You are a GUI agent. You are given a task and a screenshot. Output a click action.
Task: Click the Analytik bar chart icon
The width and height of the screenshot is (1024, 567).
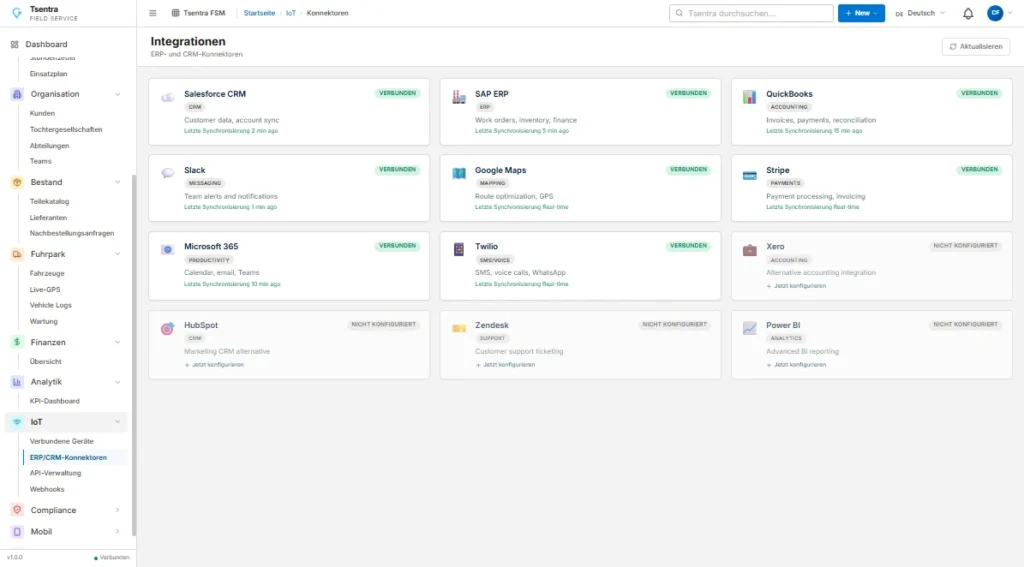(x=17, y=382)
